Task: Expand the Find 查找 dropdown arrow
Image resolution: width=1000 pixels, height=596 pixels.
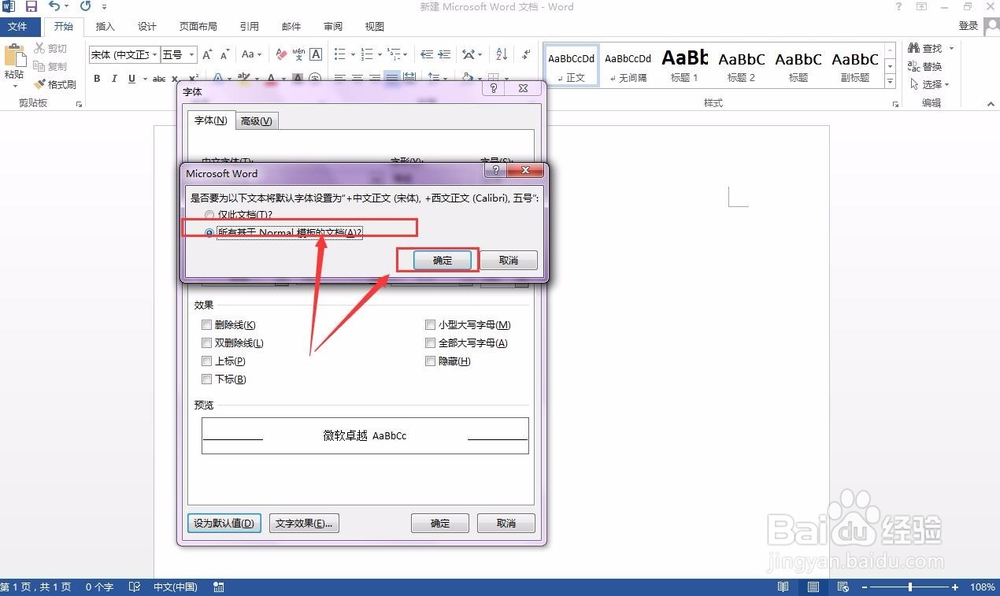Action: [x=952, y=48]
